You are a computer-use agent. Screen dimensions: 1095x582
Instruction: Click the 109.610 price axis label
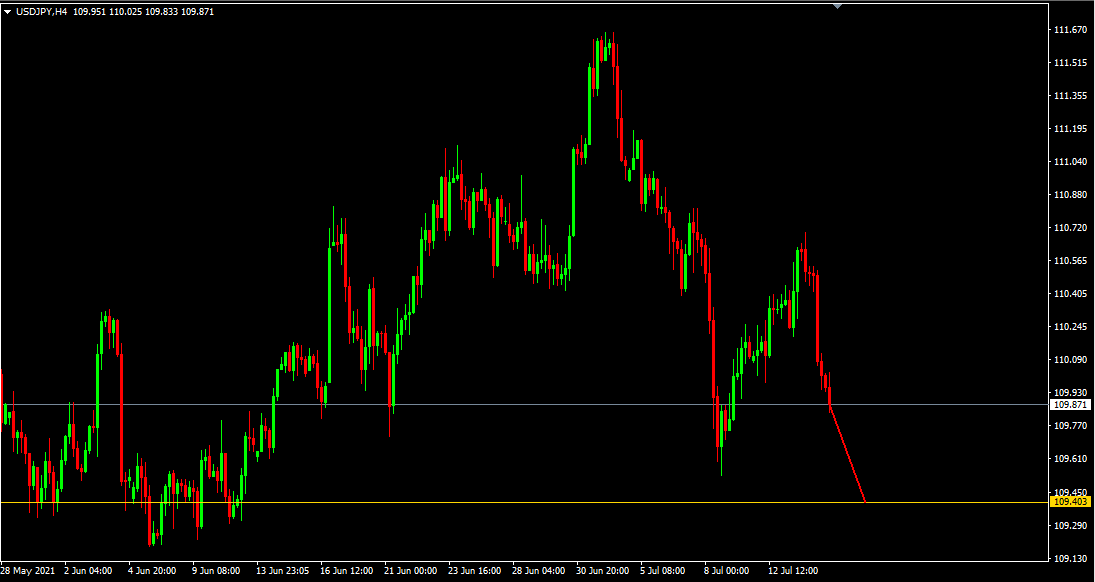tap(1071, 459)
